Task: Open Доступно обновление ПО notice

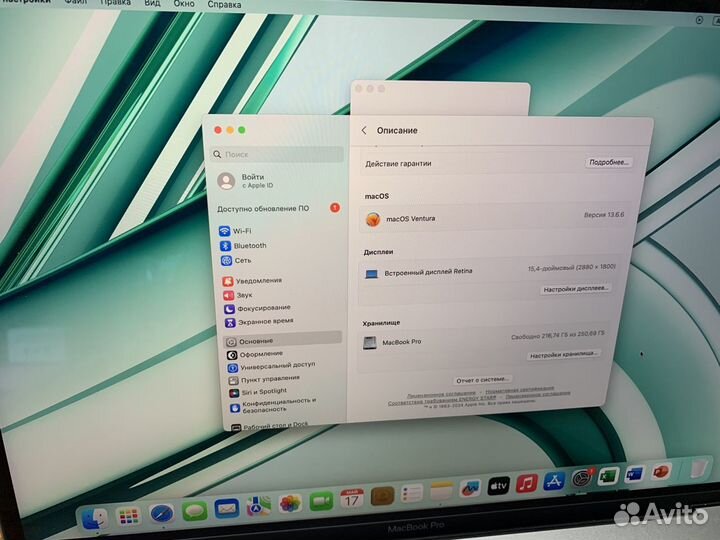Action: coord(278,208)
